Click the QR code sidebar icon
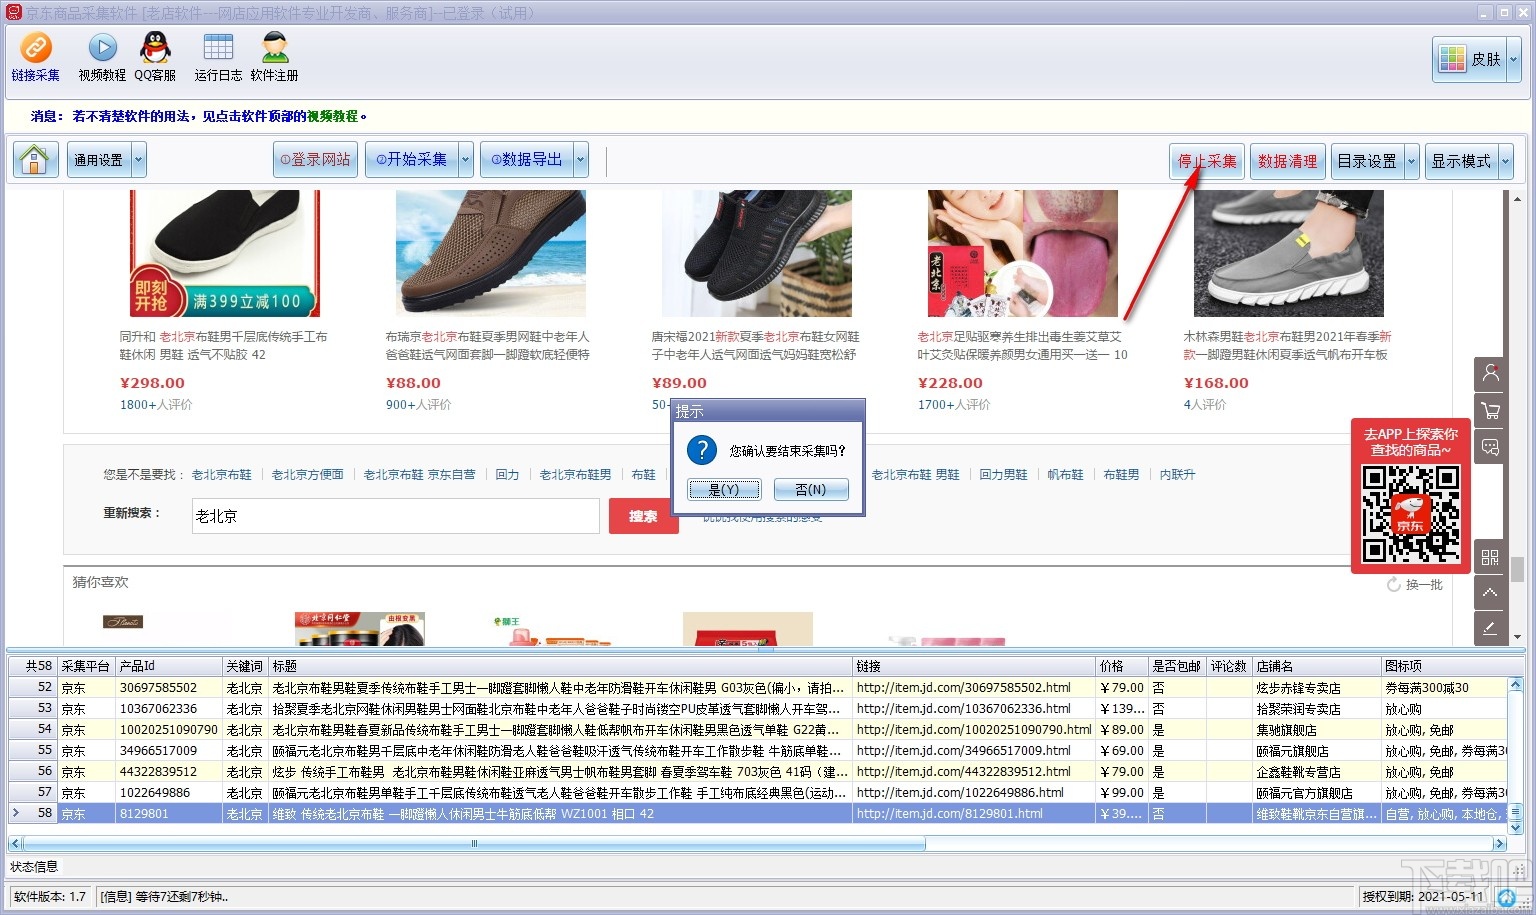The height and width of the screenshot is (915, 1536). [x=1490, y=557]
